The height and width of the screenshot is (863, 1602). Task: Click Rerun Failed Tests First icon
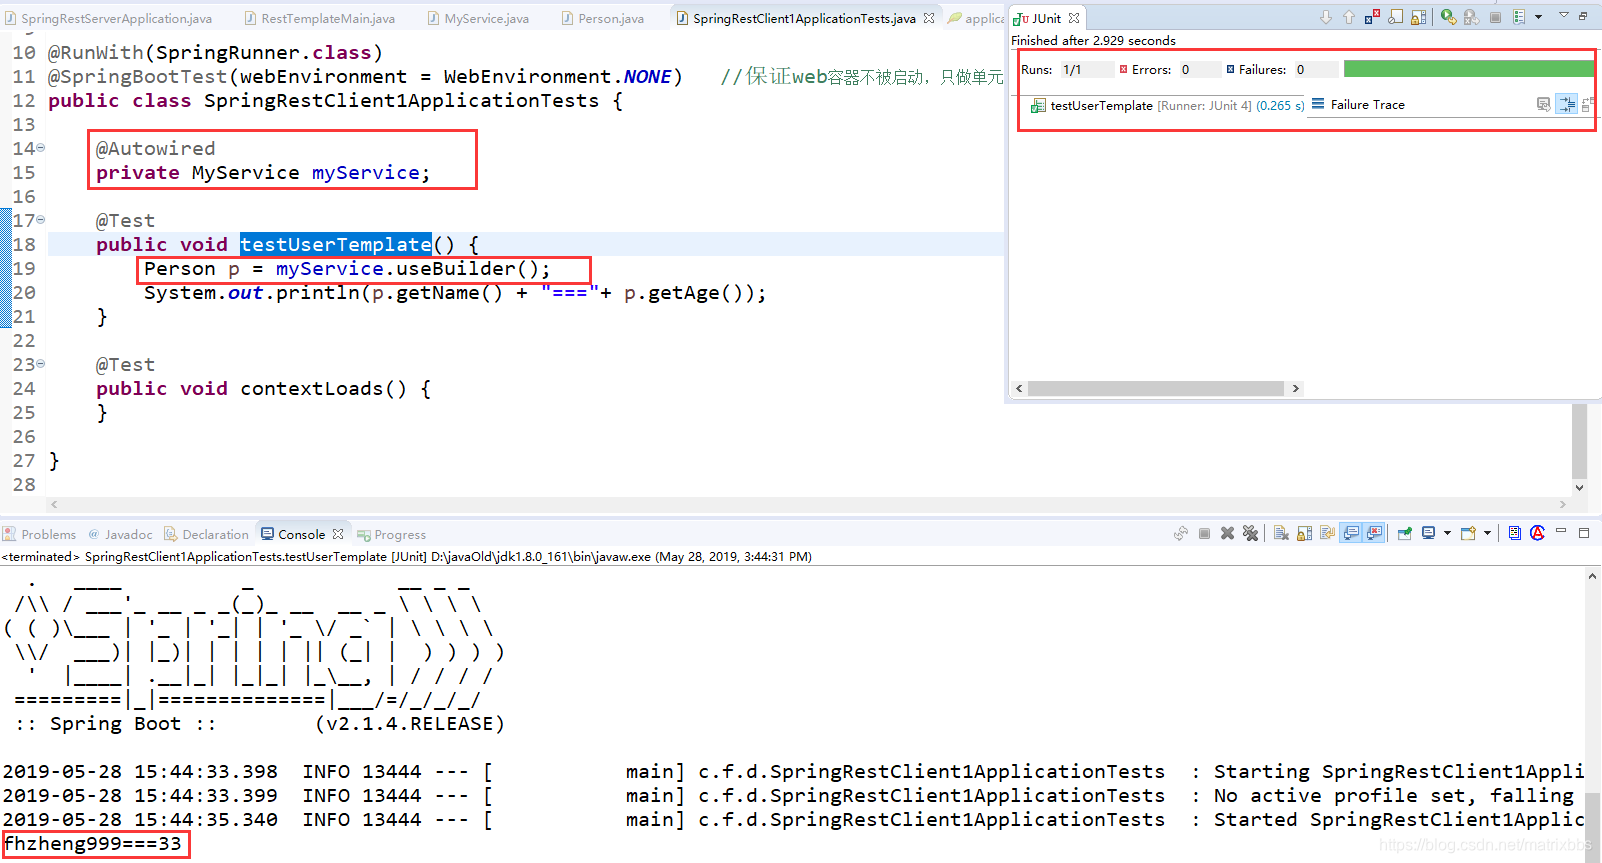pos(1471,17)
